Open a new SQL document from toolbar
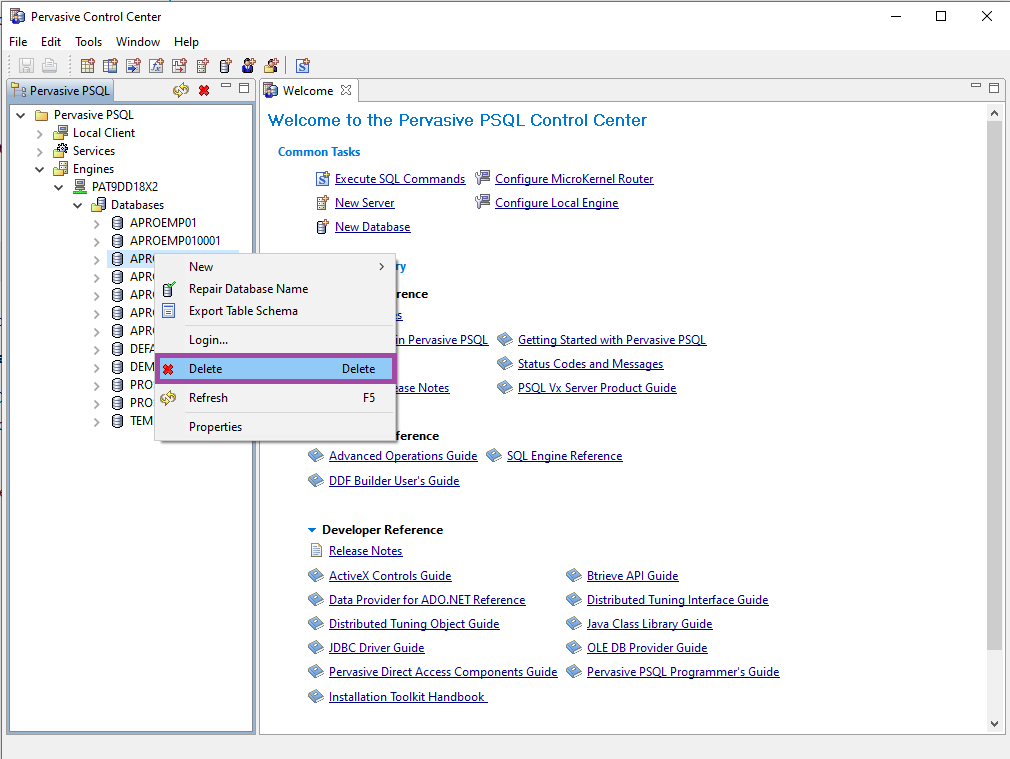This screenshot has width=1010, height=759. tap(303, 65)
